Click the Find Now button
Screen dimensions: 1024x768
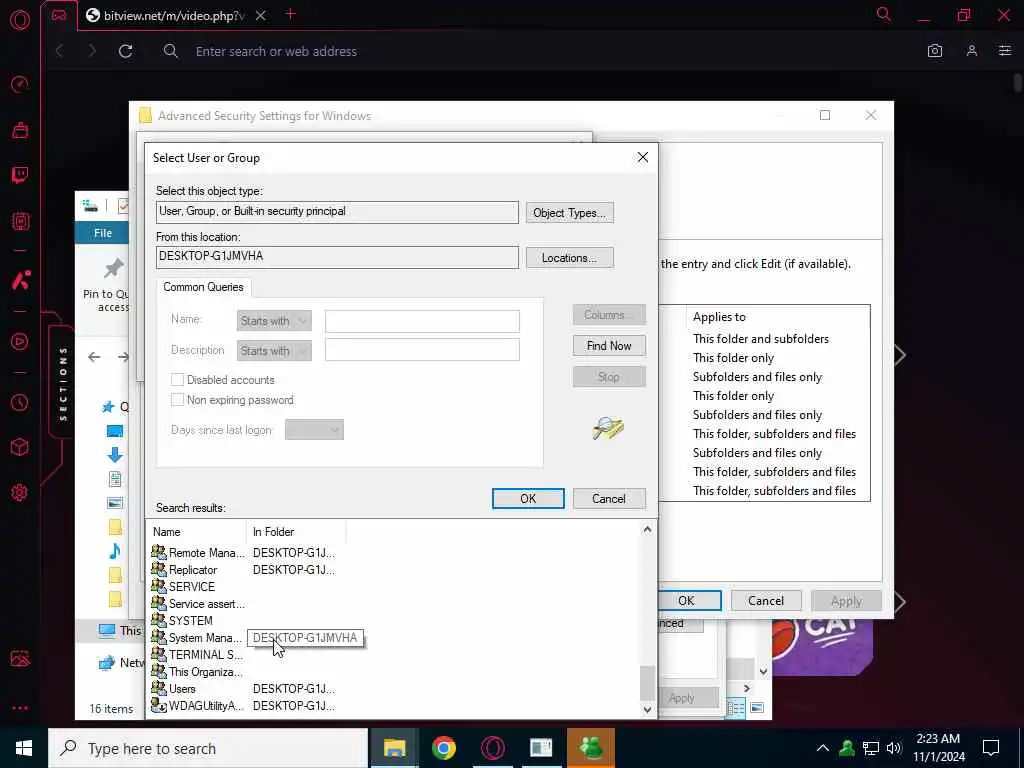609,345
